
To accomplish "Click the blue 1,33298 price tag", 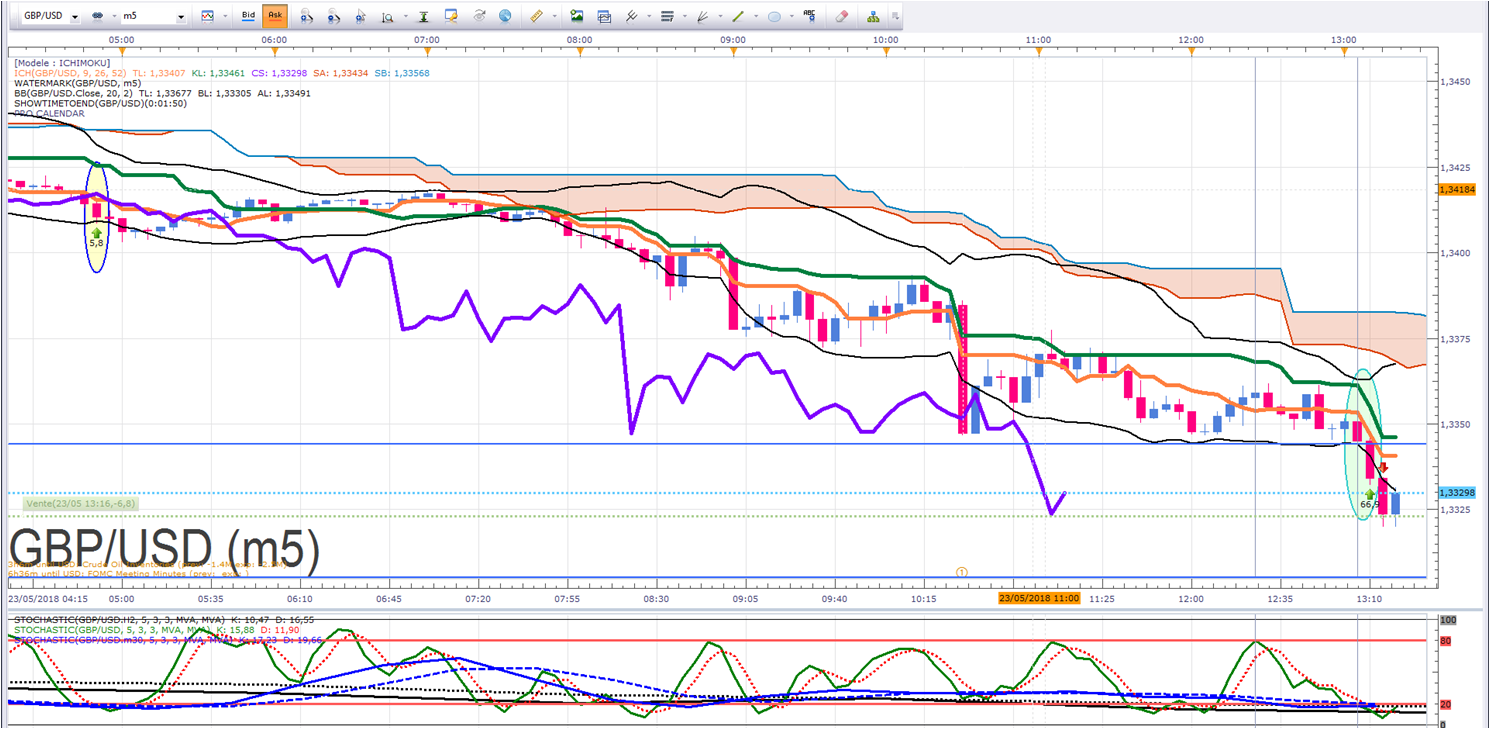I will pos(1456,493).
